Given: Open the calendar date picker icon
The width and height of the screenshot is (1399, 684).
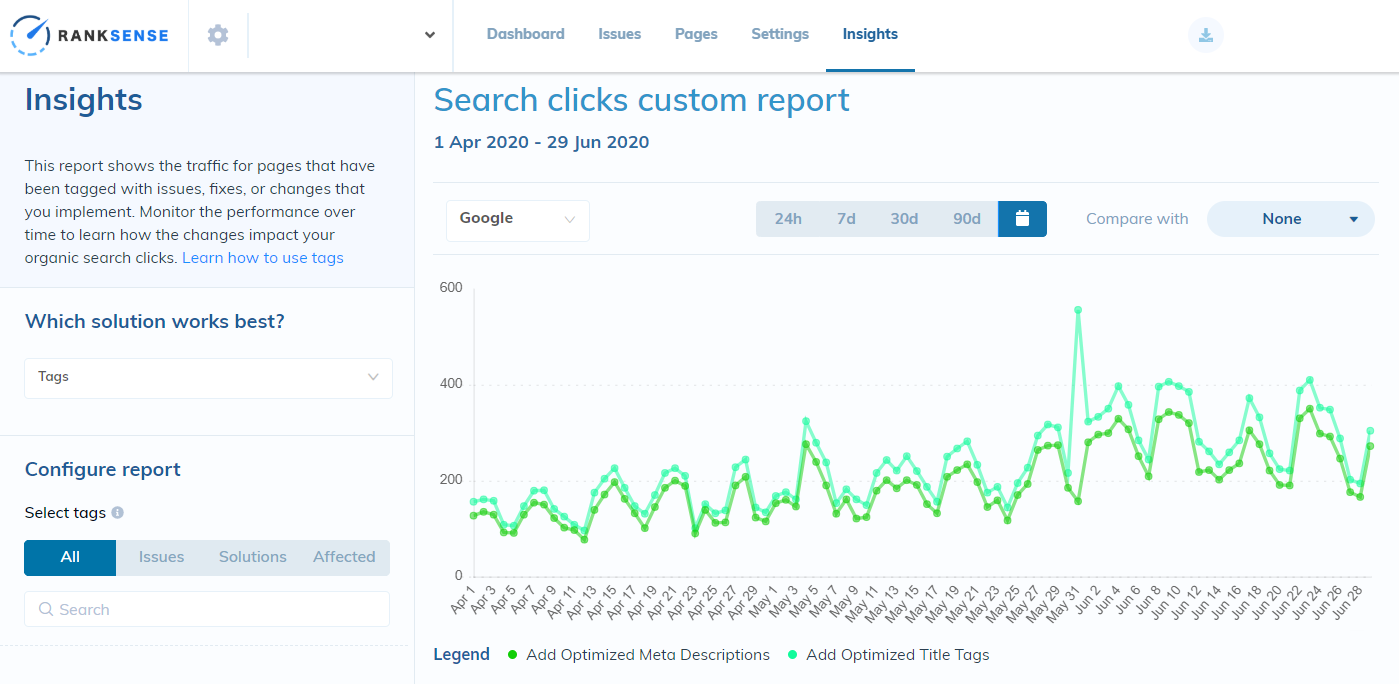Looking at the screenshot, I should click(1022, 218).
